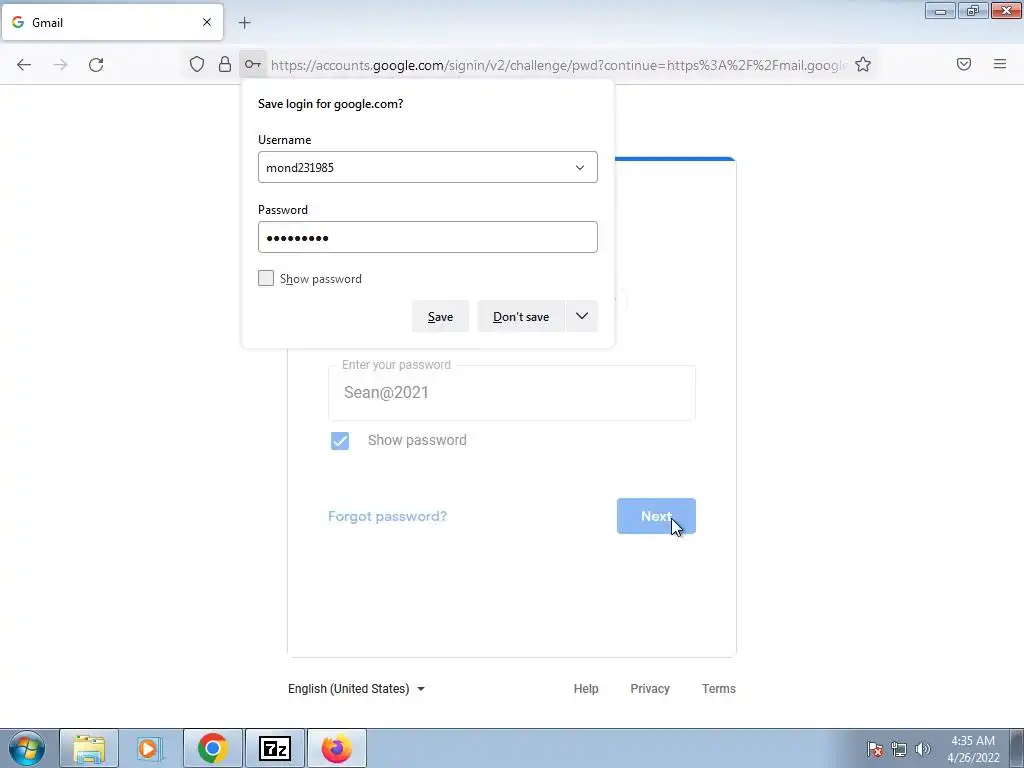Expand the Username suggestions dropdown
The width and height of the screenshot is (1024, 768).
click(580, 167)
